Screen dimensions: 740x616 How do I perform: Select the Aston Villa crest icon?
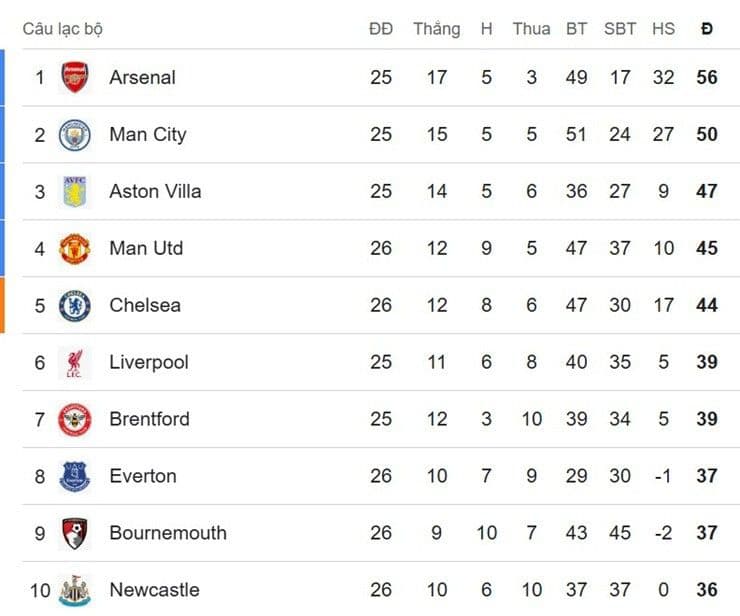point(75,191)
